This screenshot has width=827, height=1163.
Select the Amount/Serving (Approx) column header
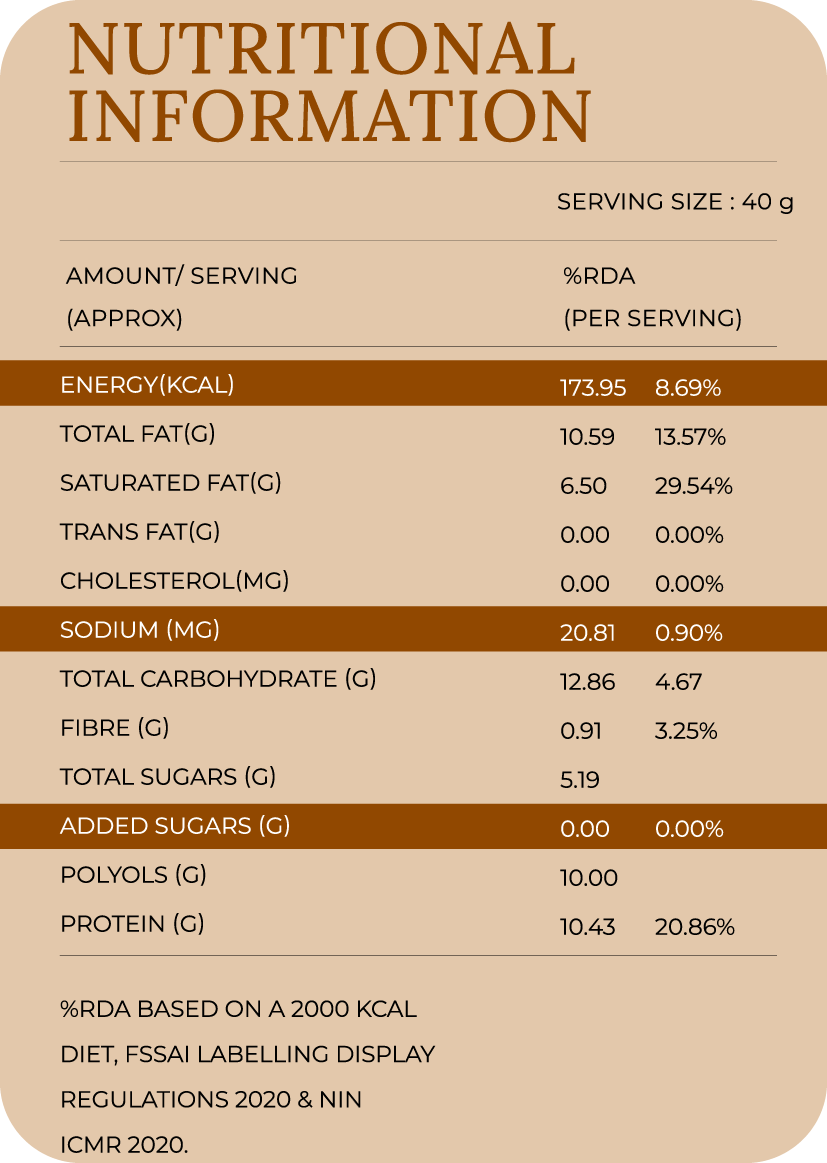[x=182, y=297]
